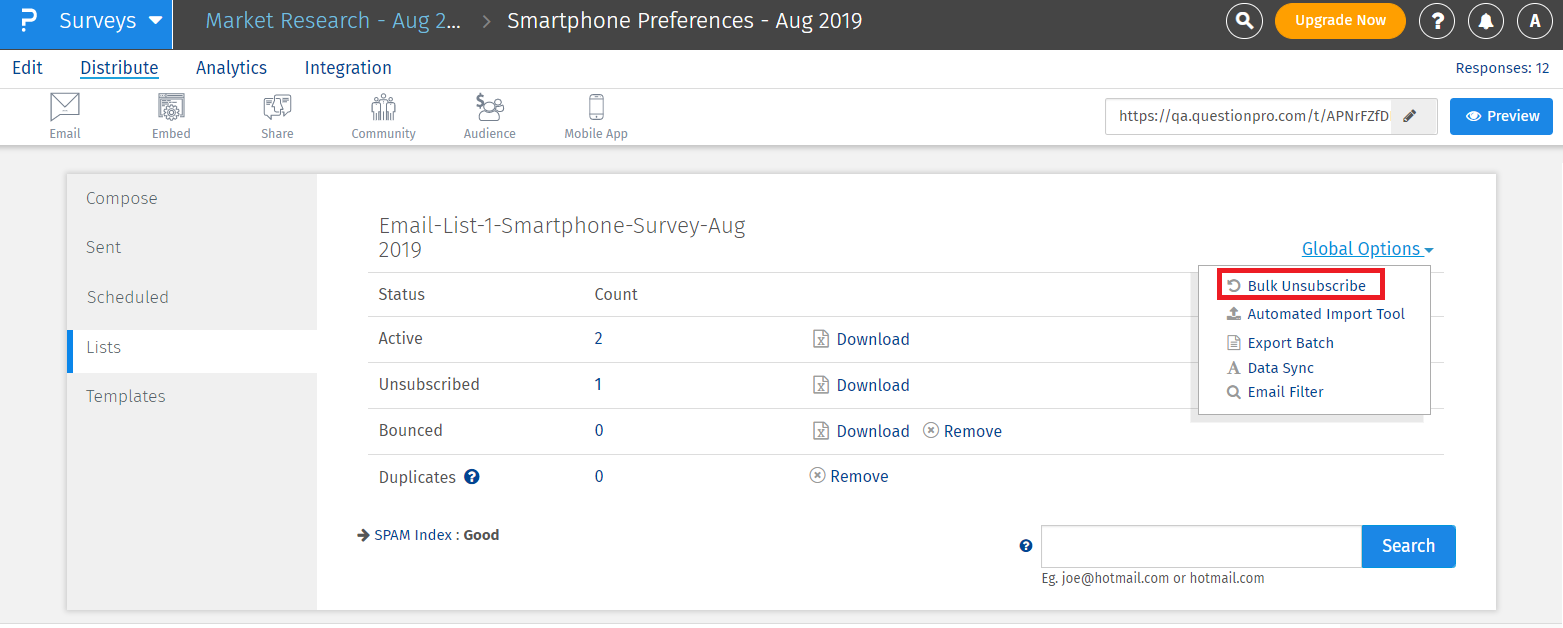Click the Upgrade Now button

pos(1340,20)
